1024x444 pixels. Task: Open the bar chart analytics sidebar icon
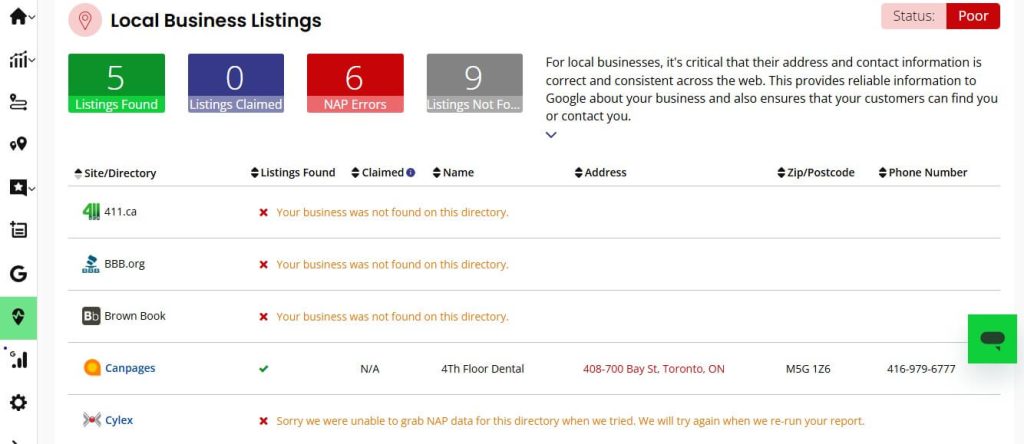pos(17,60)
